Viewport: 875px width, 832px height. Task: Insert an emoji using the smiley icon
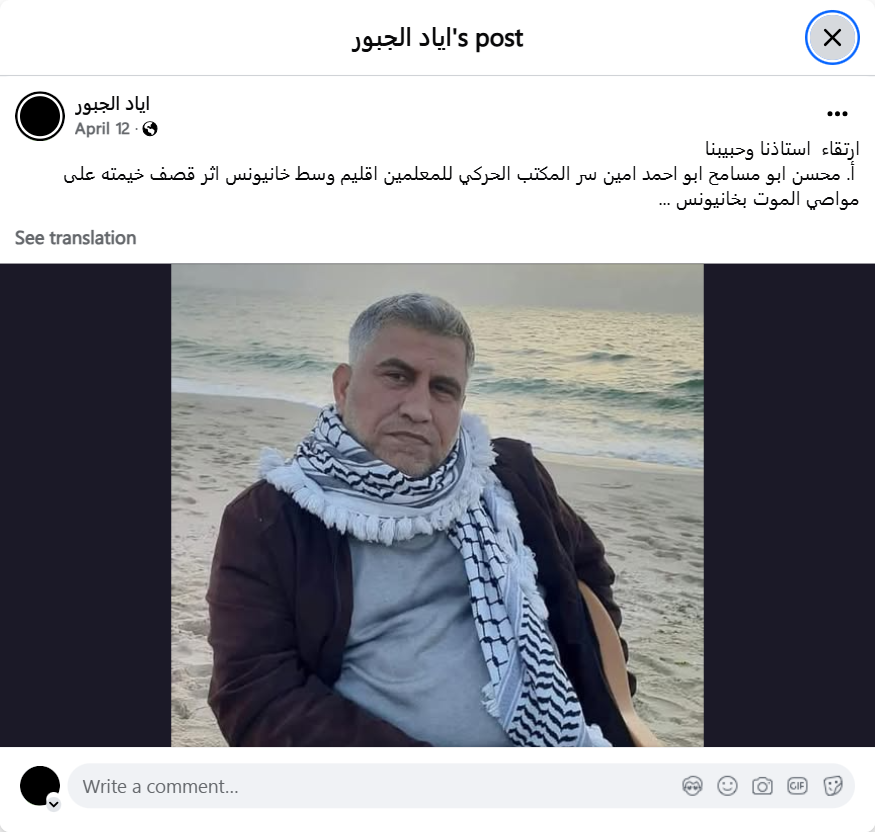click(x=727, y=786)
